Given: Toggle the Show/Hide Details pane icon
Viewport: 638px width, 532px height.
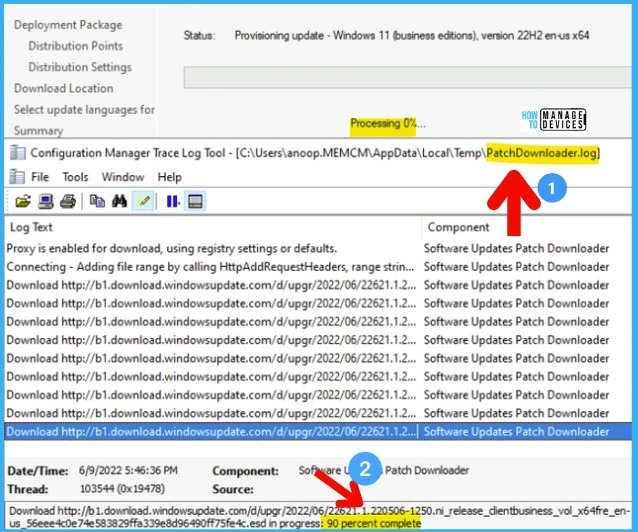Looking at the screenshot, I should point(195,201).
